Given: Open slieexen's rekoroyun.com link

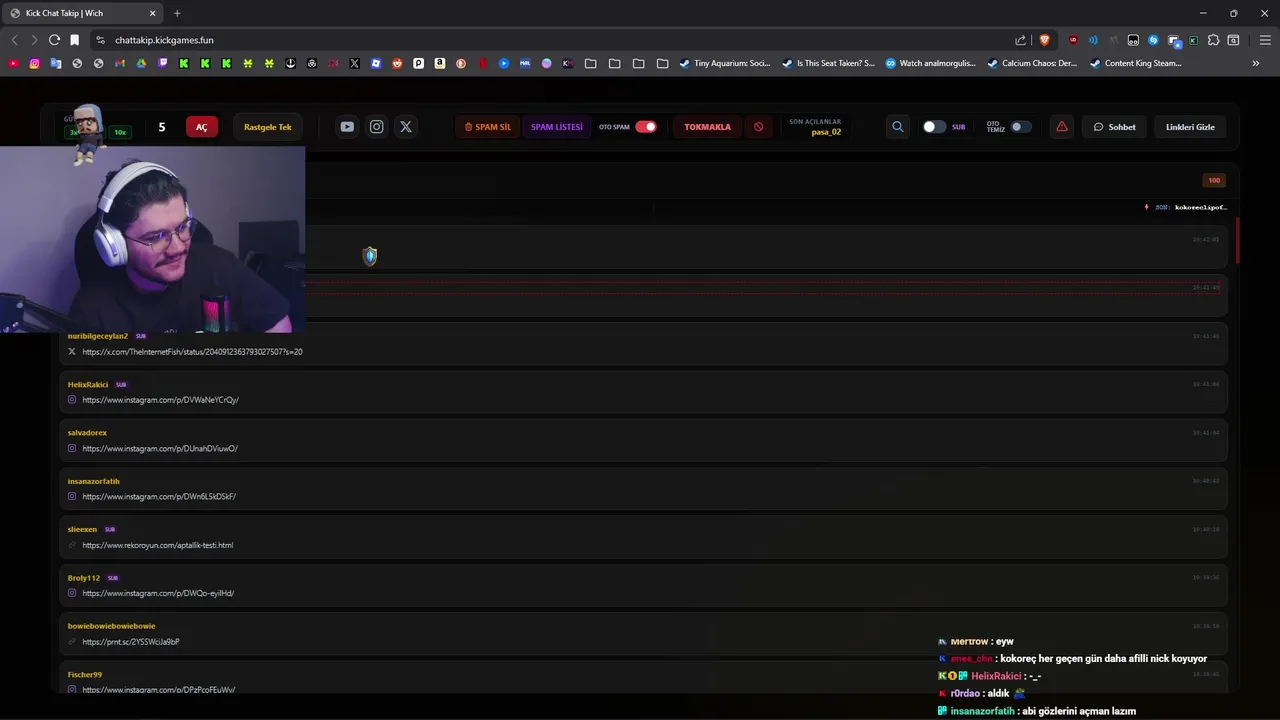Looking at the screenshot, I should click(x=157, y=545).
